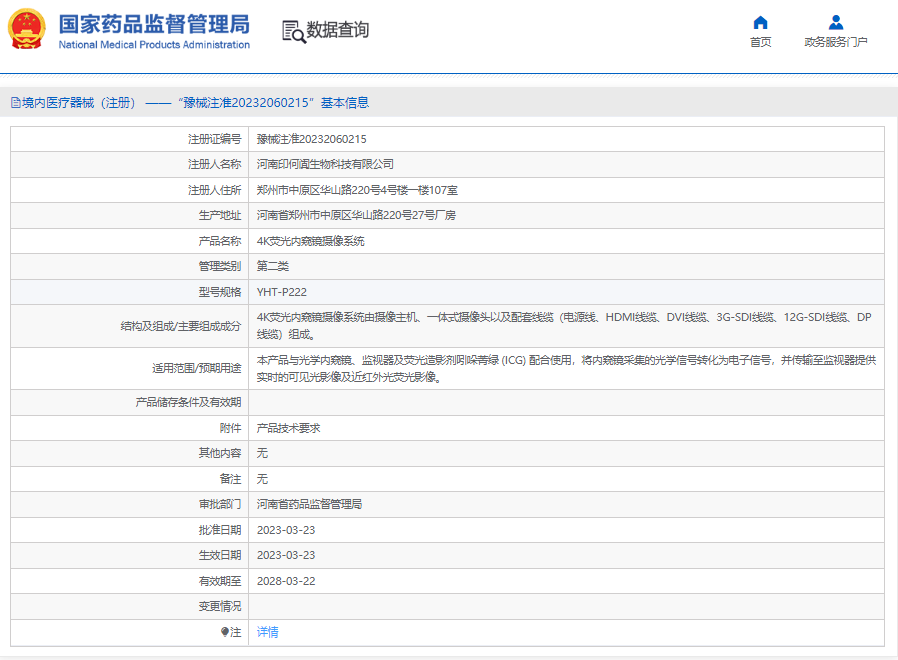This screenshot has width=898, height=660.
Task: Click the lightbulb icon beside 注
Action: coord(224,632)
